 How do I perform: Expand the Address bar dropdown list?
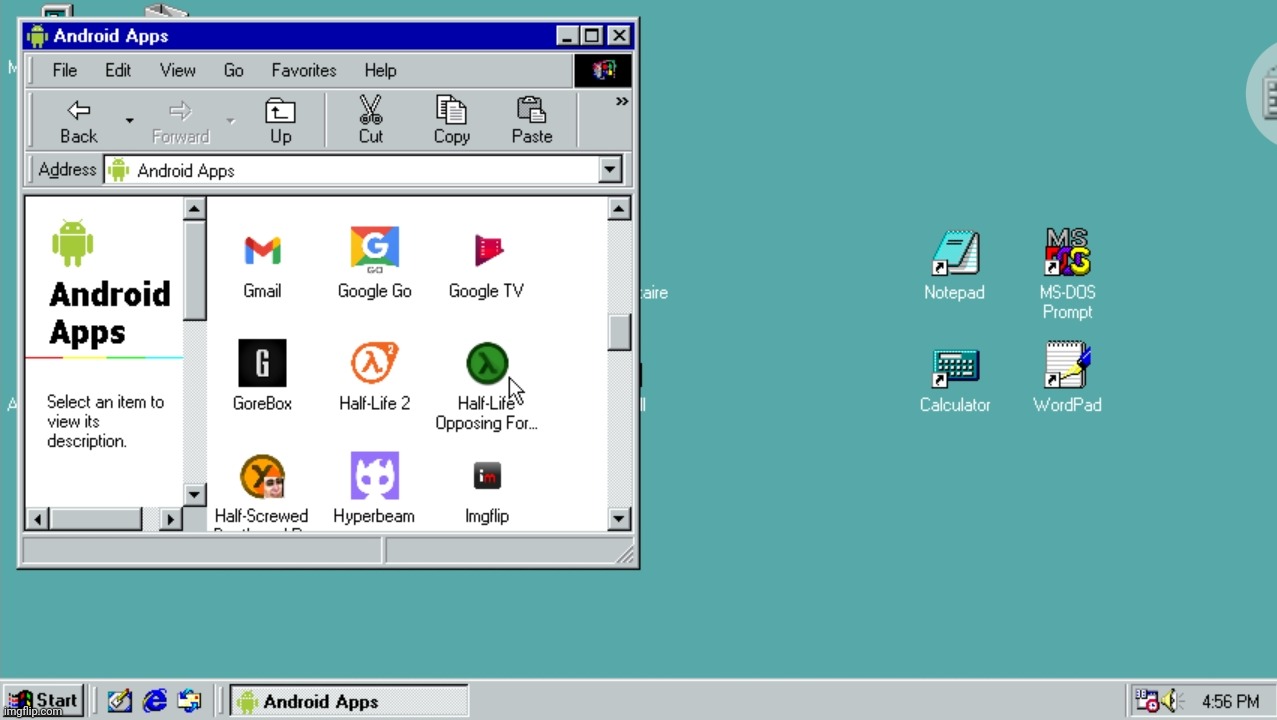click(x=610, y=170)
